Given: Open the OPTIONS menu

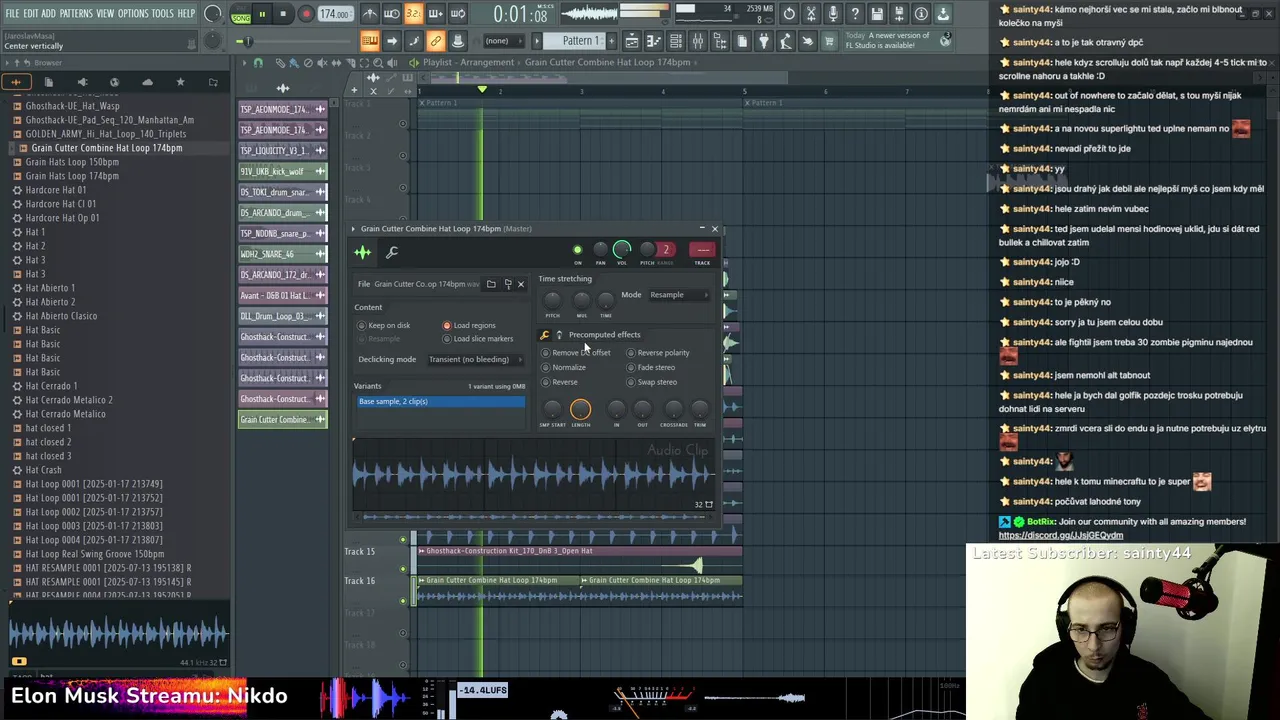Looking at the screenshot, I should click(x=133, y=14).
